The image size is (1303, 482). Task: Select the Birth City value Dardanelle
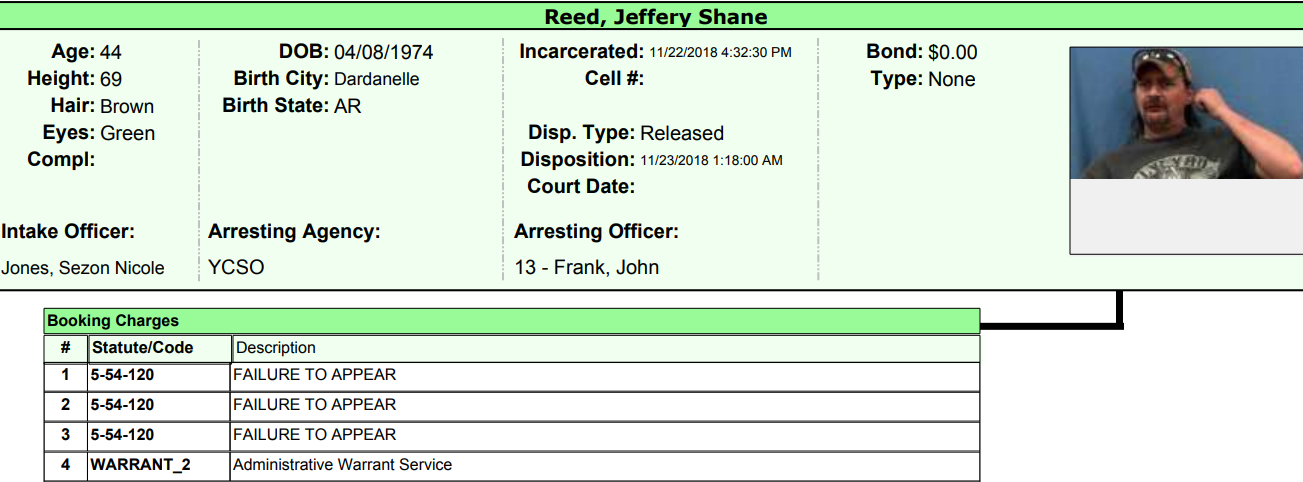[x=376, y=79]
